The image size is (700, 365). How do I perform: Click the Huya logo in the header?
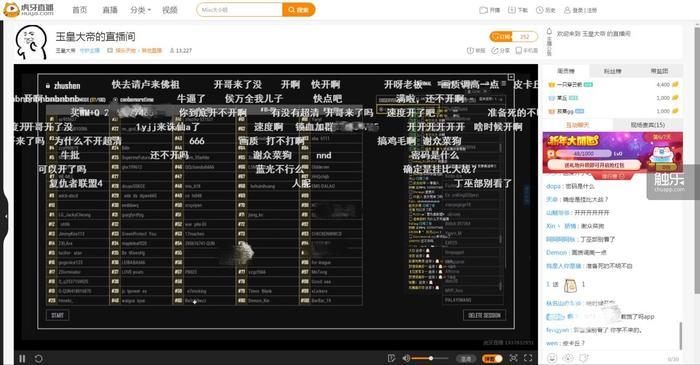tap(29, 9)
